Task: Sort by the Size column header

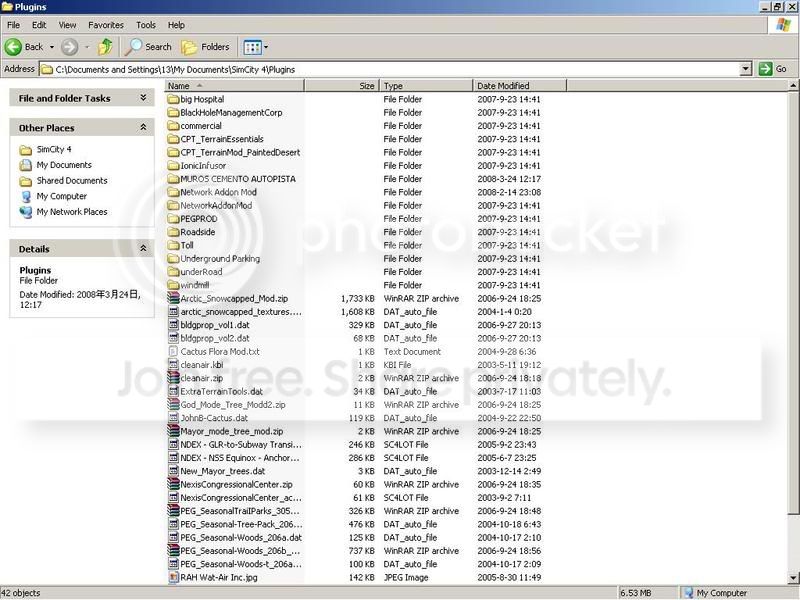Action: pyautogui.click(x=342, y=86)
